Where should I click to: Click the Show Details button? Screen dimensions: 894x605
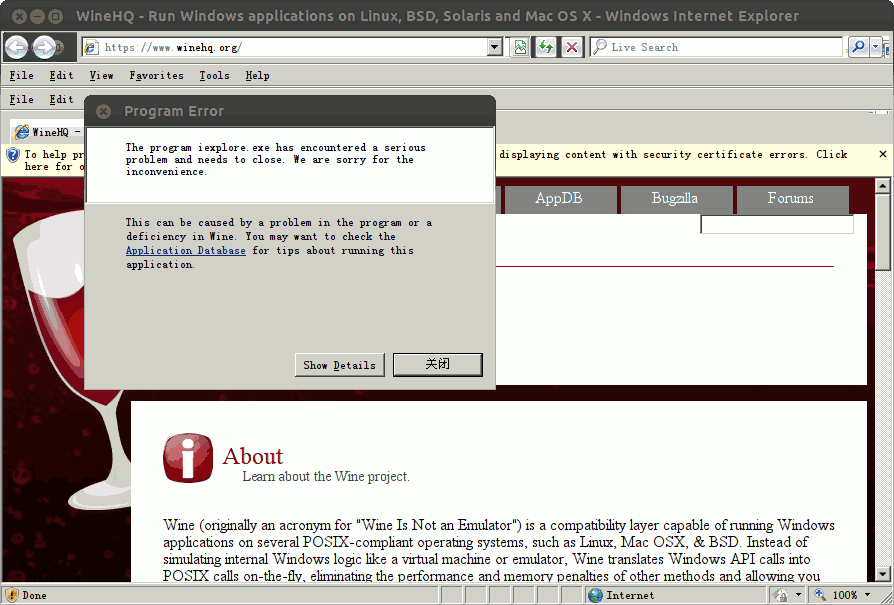tap(340, 365)
